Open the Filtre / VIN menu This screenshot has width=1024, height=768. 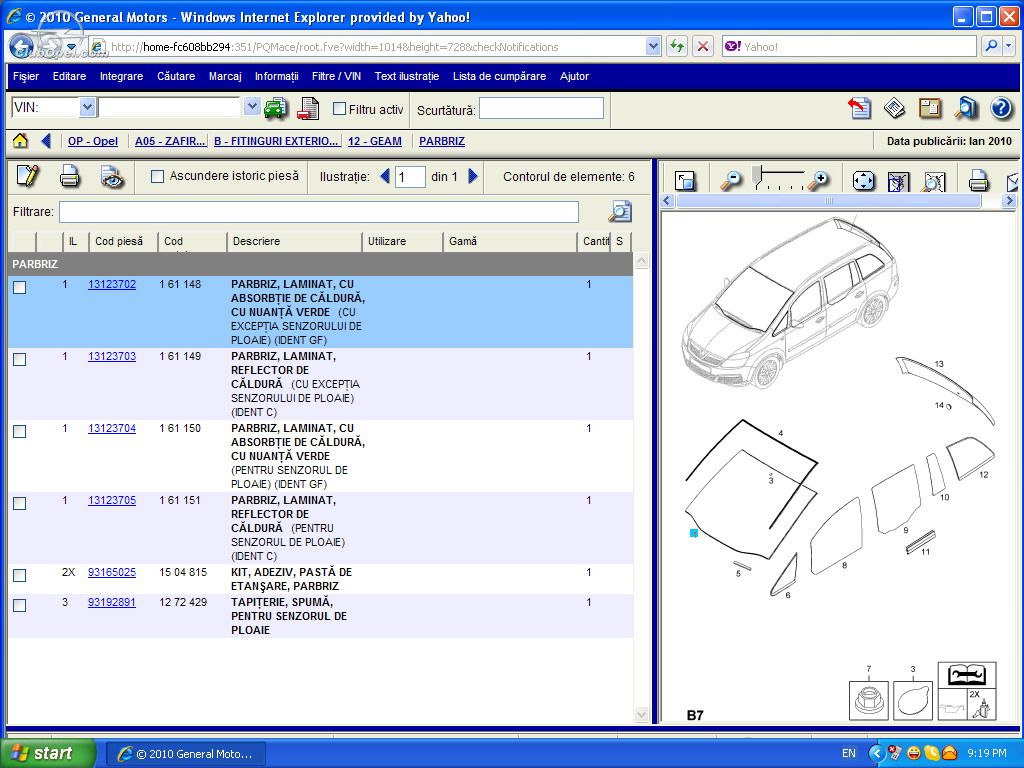(x=336, y=76)
